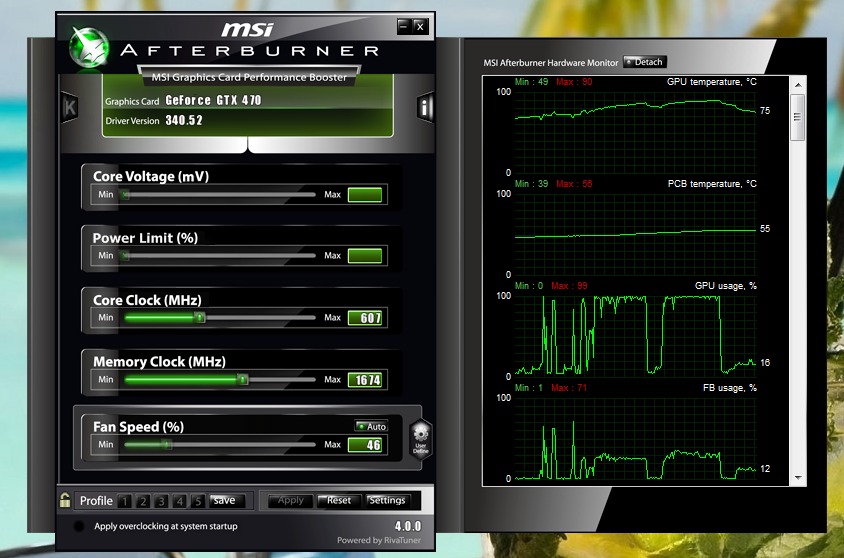The image size is (844, 558).
Task: Click the GPU temperature Max 90 reading
Action: [574, 82]
